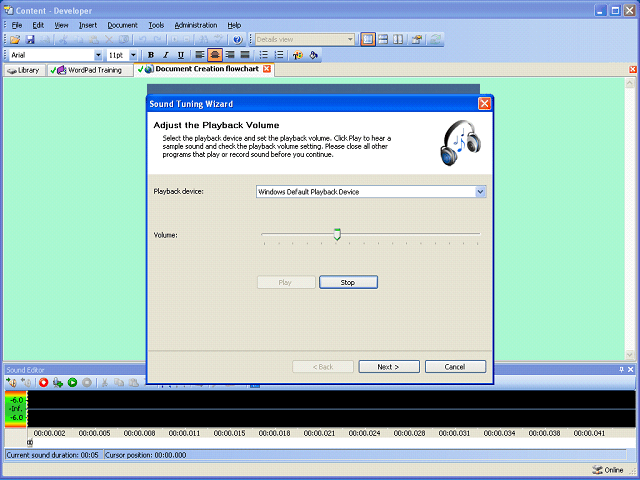640x480 pixels.
Task: Start recording with the red record icon
Action: [44, 382]
